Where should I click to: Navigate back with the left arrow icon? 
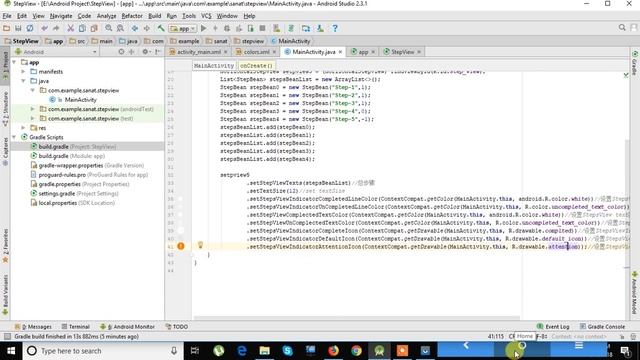click(135, 29)
